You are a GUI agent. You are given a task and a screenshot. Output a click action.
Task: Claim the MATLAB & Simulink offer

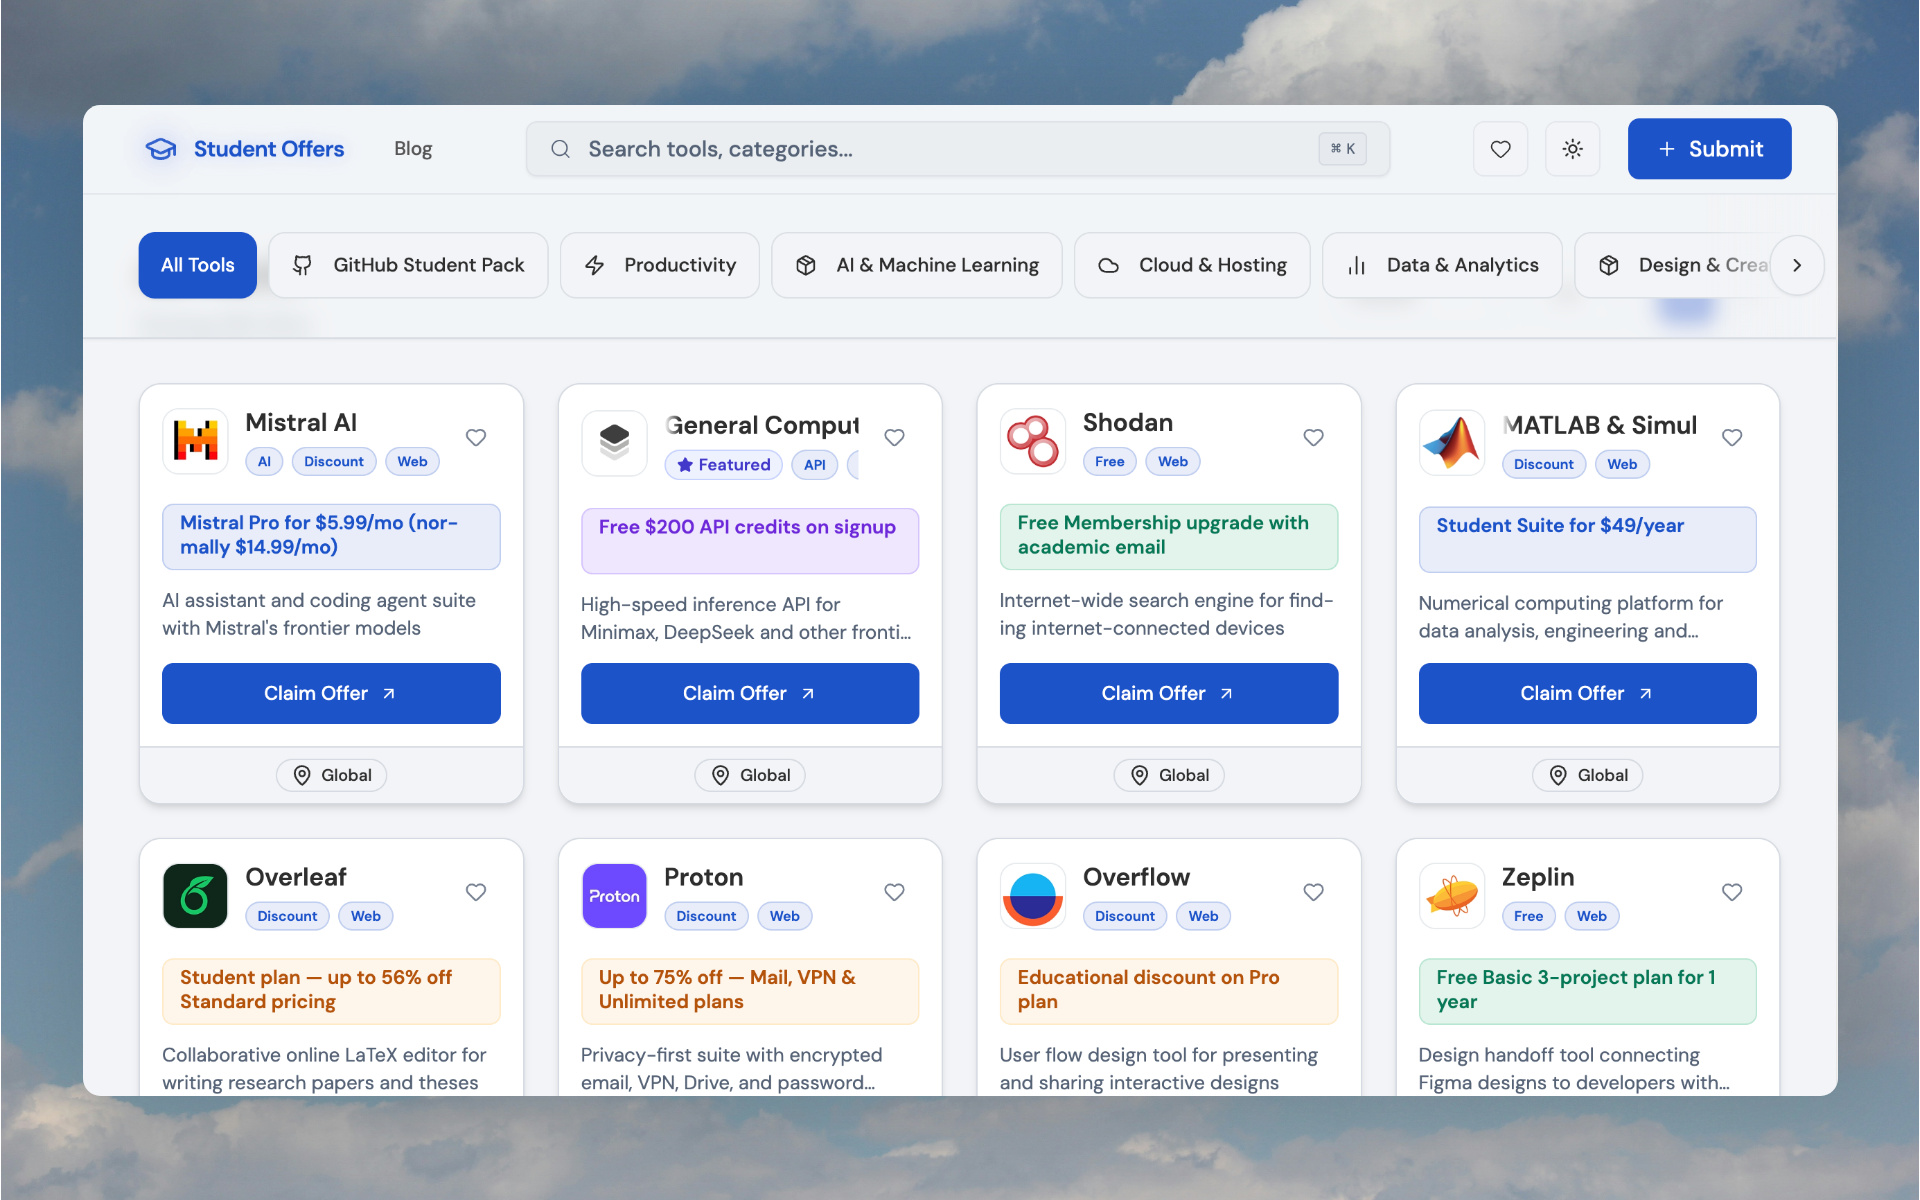[1587, 693]
